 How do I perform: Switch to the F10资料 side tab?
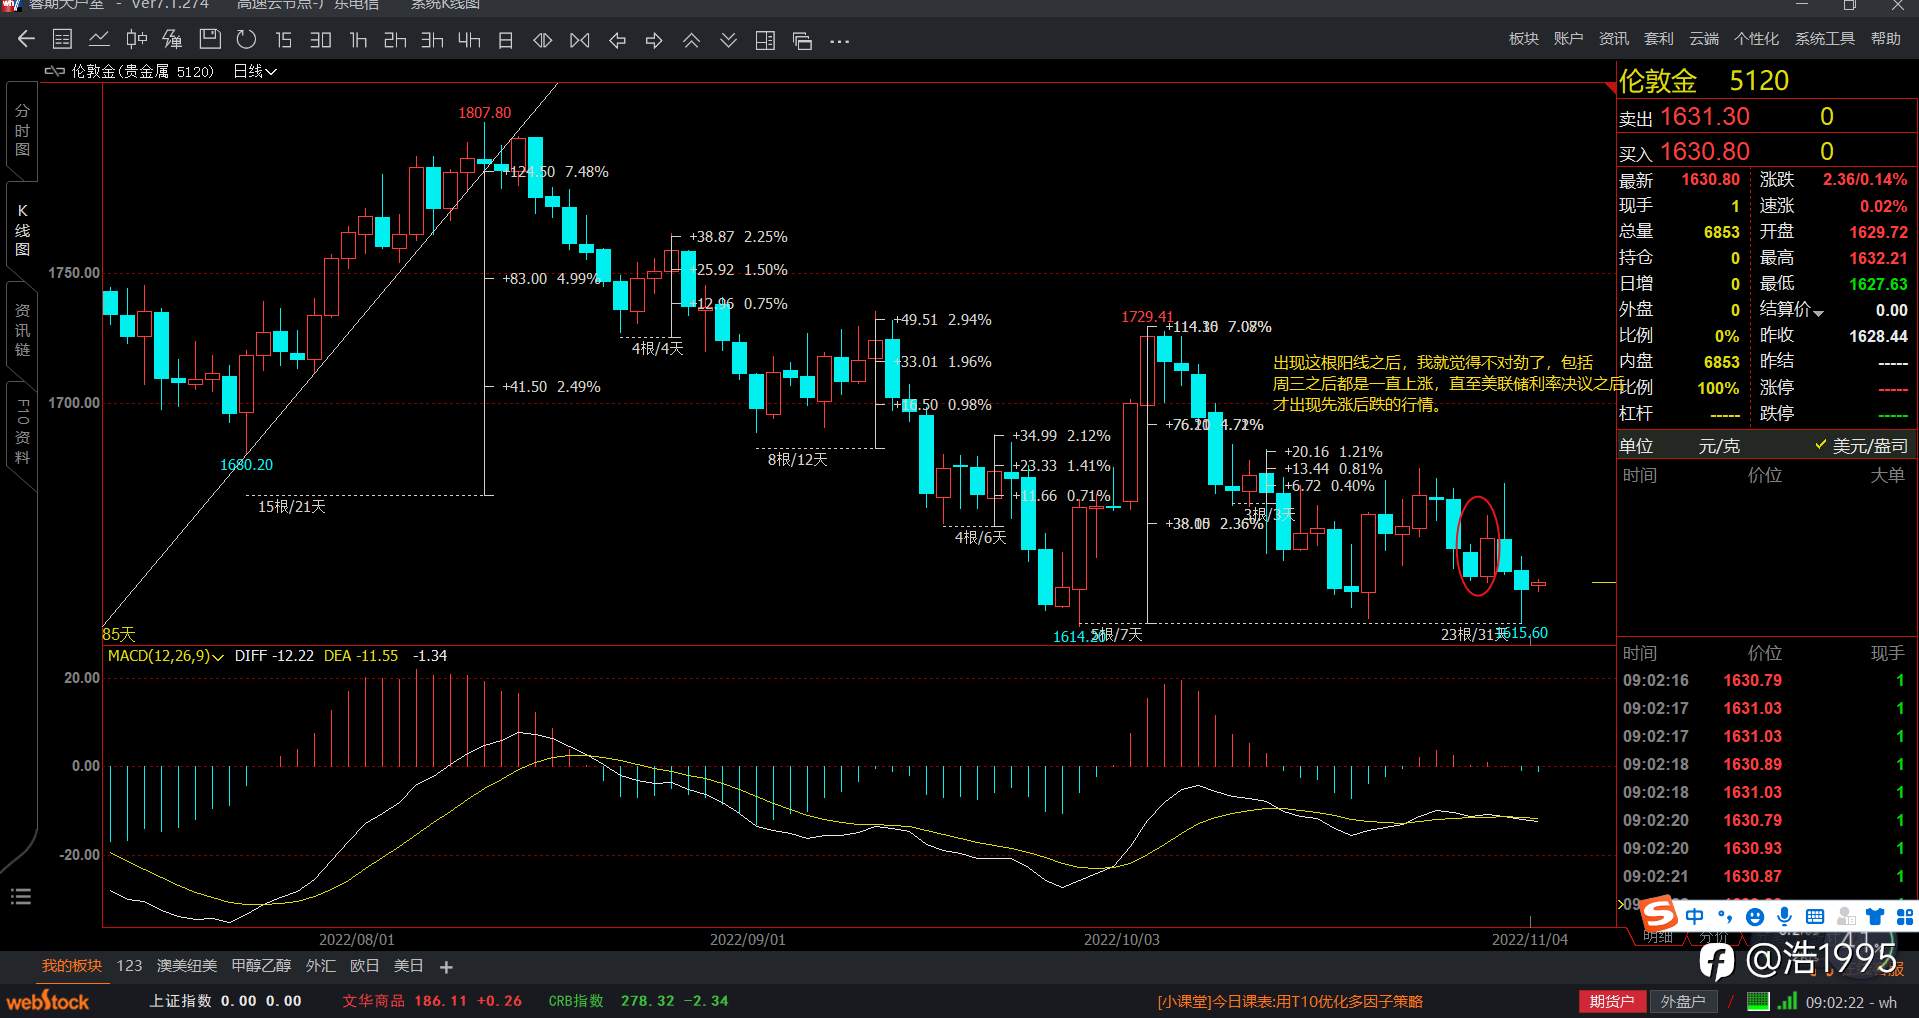click(22, 431)
